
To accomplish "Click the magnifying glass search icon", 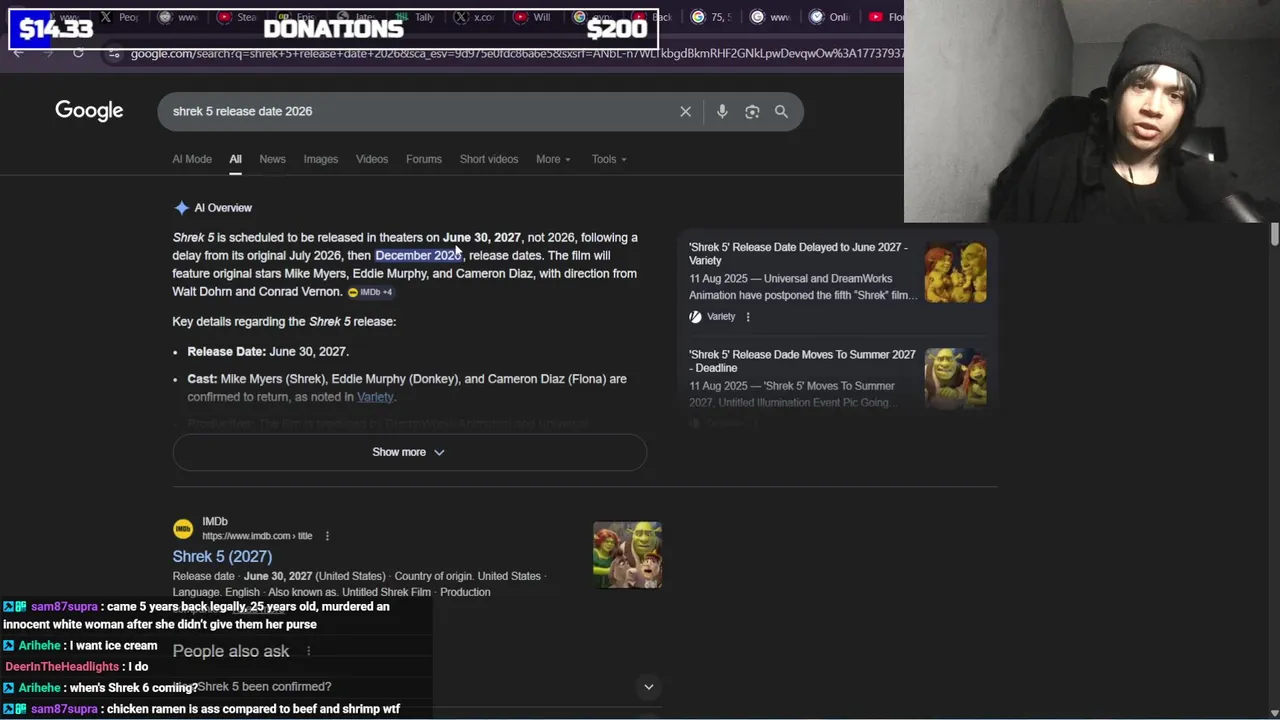I will click(781, 111).
